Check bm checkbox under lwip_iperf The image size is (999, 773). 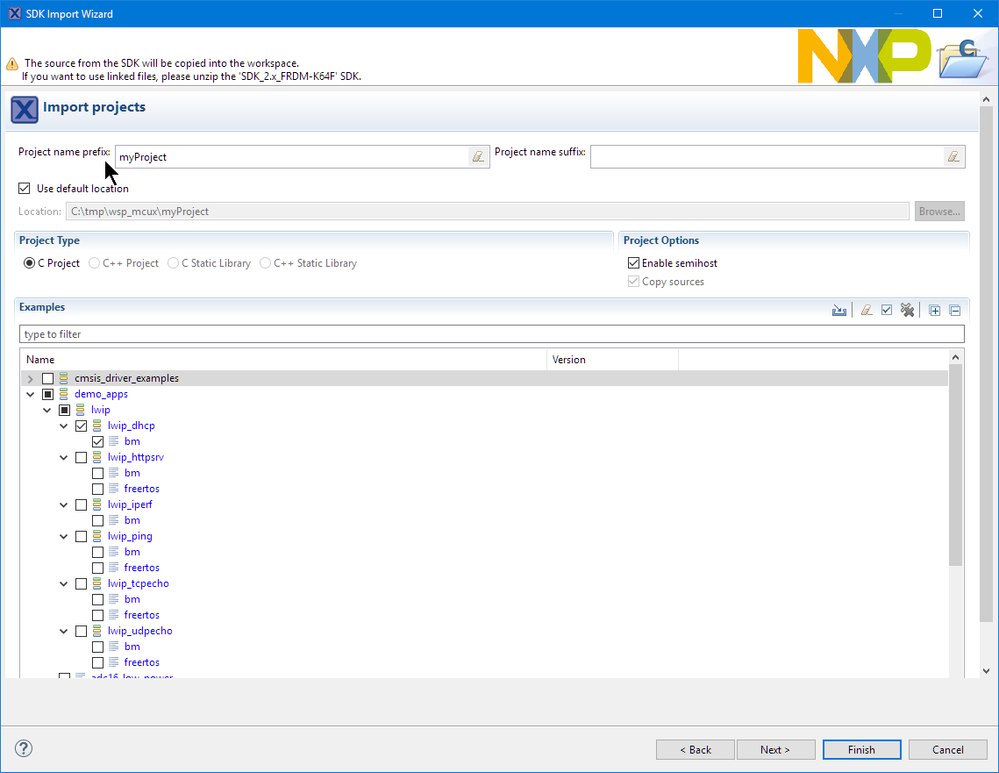point(97,521)
